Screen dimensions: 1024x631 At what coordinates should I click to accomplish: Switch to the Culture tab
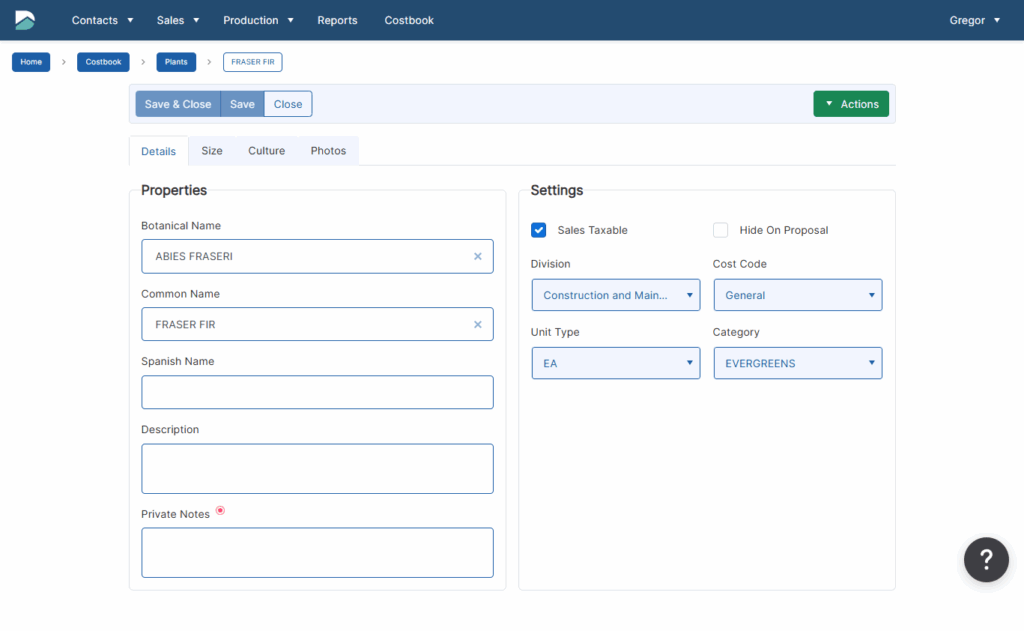click(266, 151)
